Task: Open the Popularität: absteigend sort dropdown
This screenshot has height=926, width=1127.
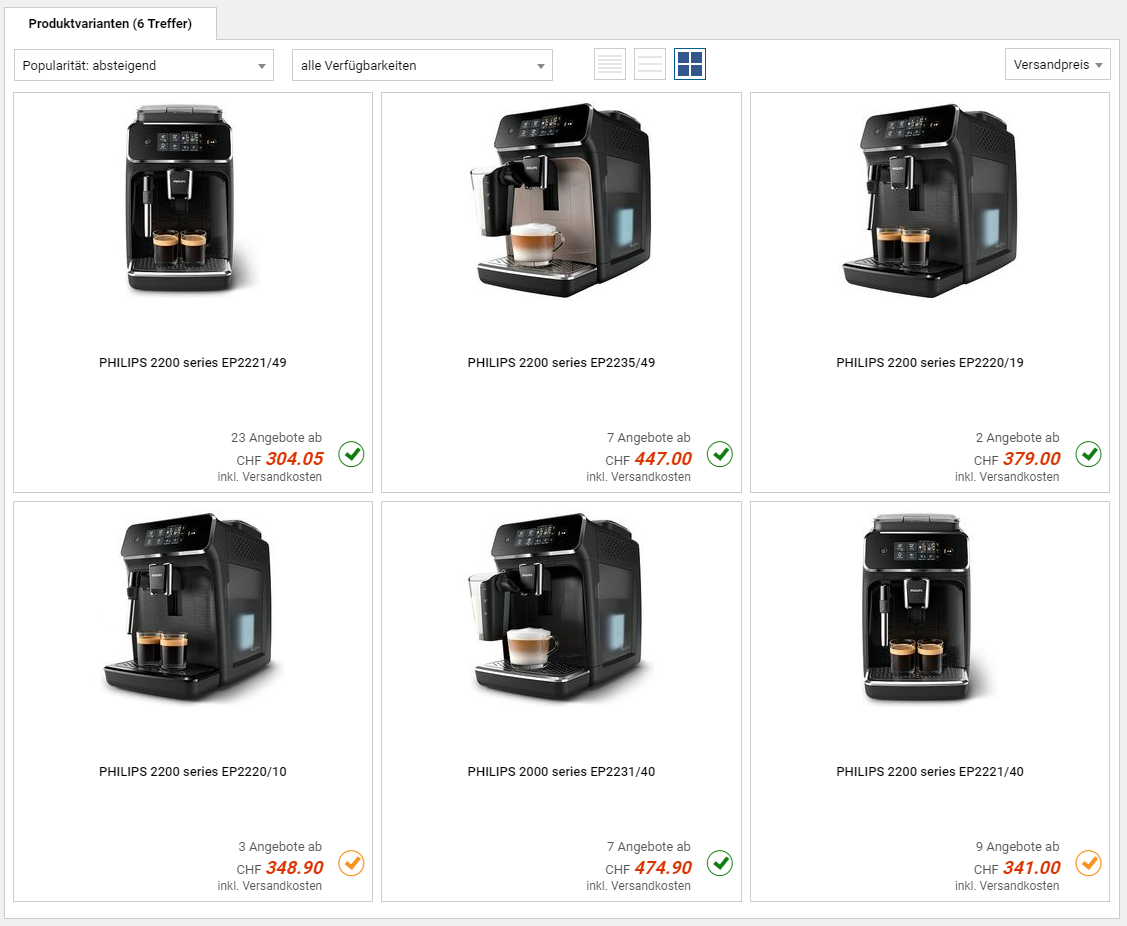Action: [x=144, y=65]
